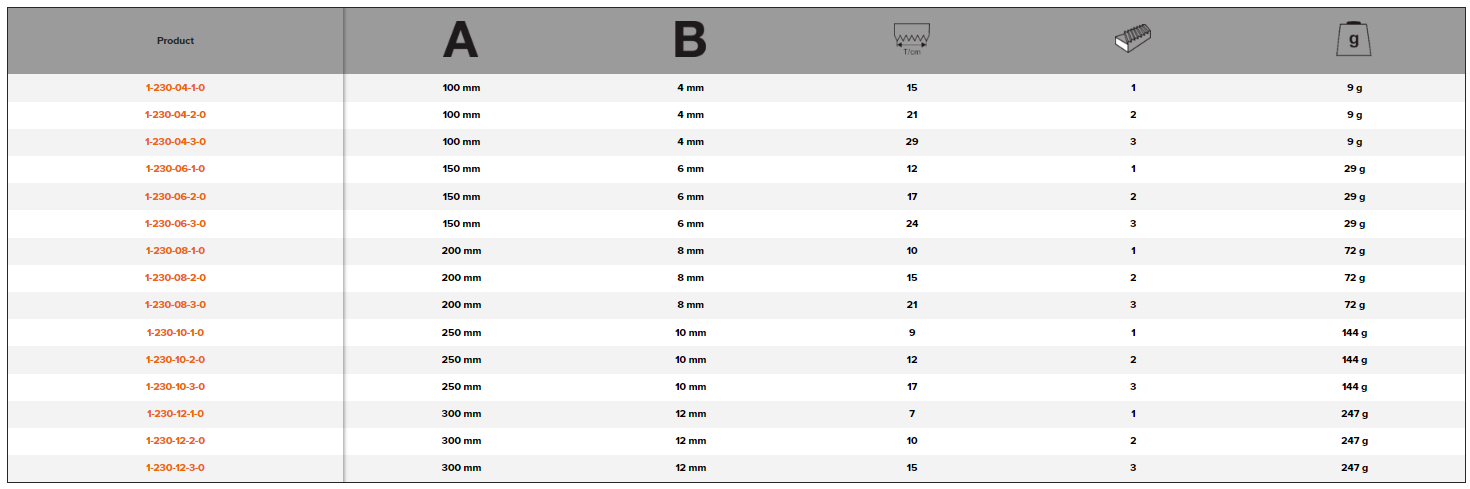This screenshot has height=489, width=1470.
Task: Select product 1-230-06-1-0
Action: tap(175, 169)
